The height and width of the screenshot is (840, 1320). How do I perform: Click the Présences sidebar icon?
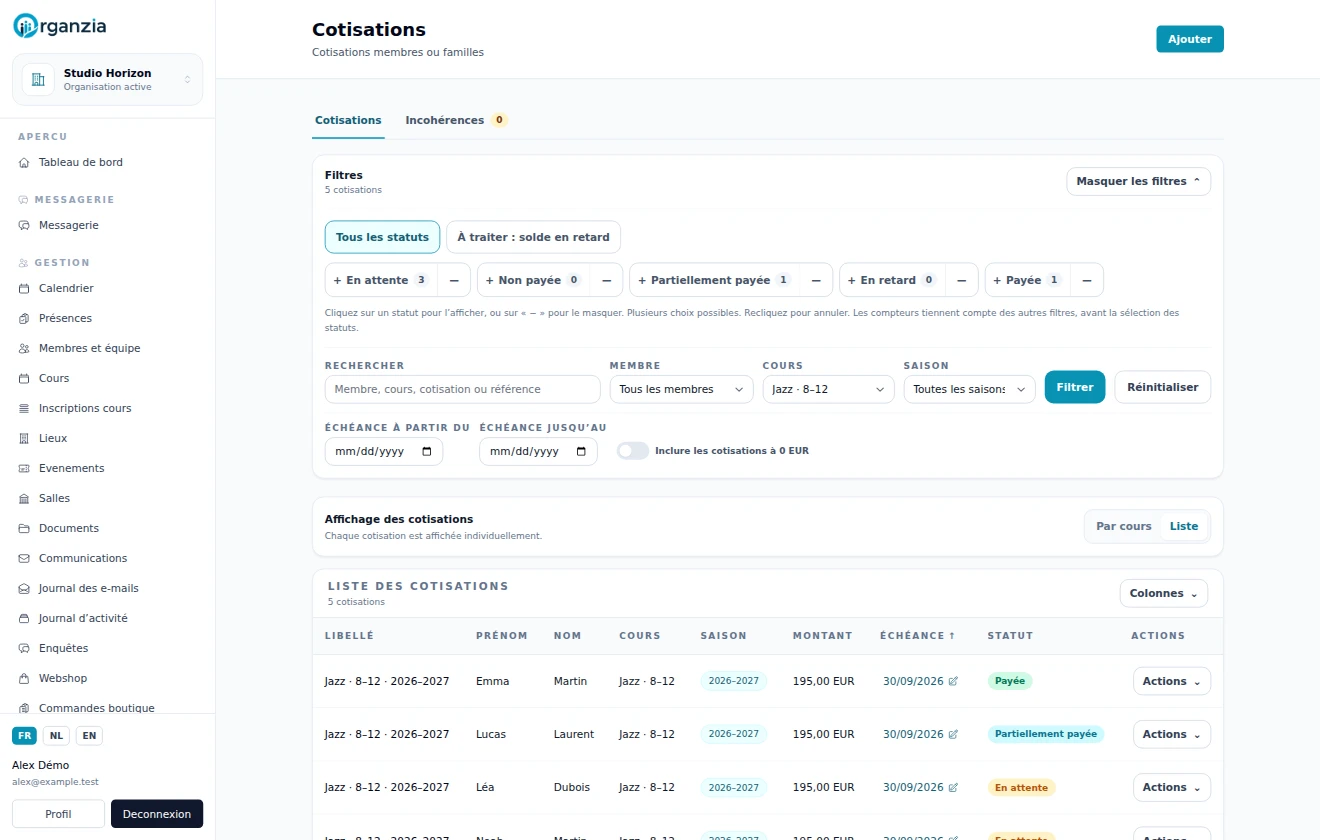[x=24, y=318]
